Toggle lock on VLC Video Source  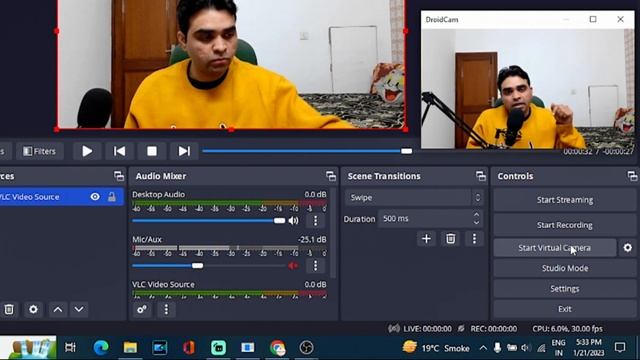pos(111,197)
